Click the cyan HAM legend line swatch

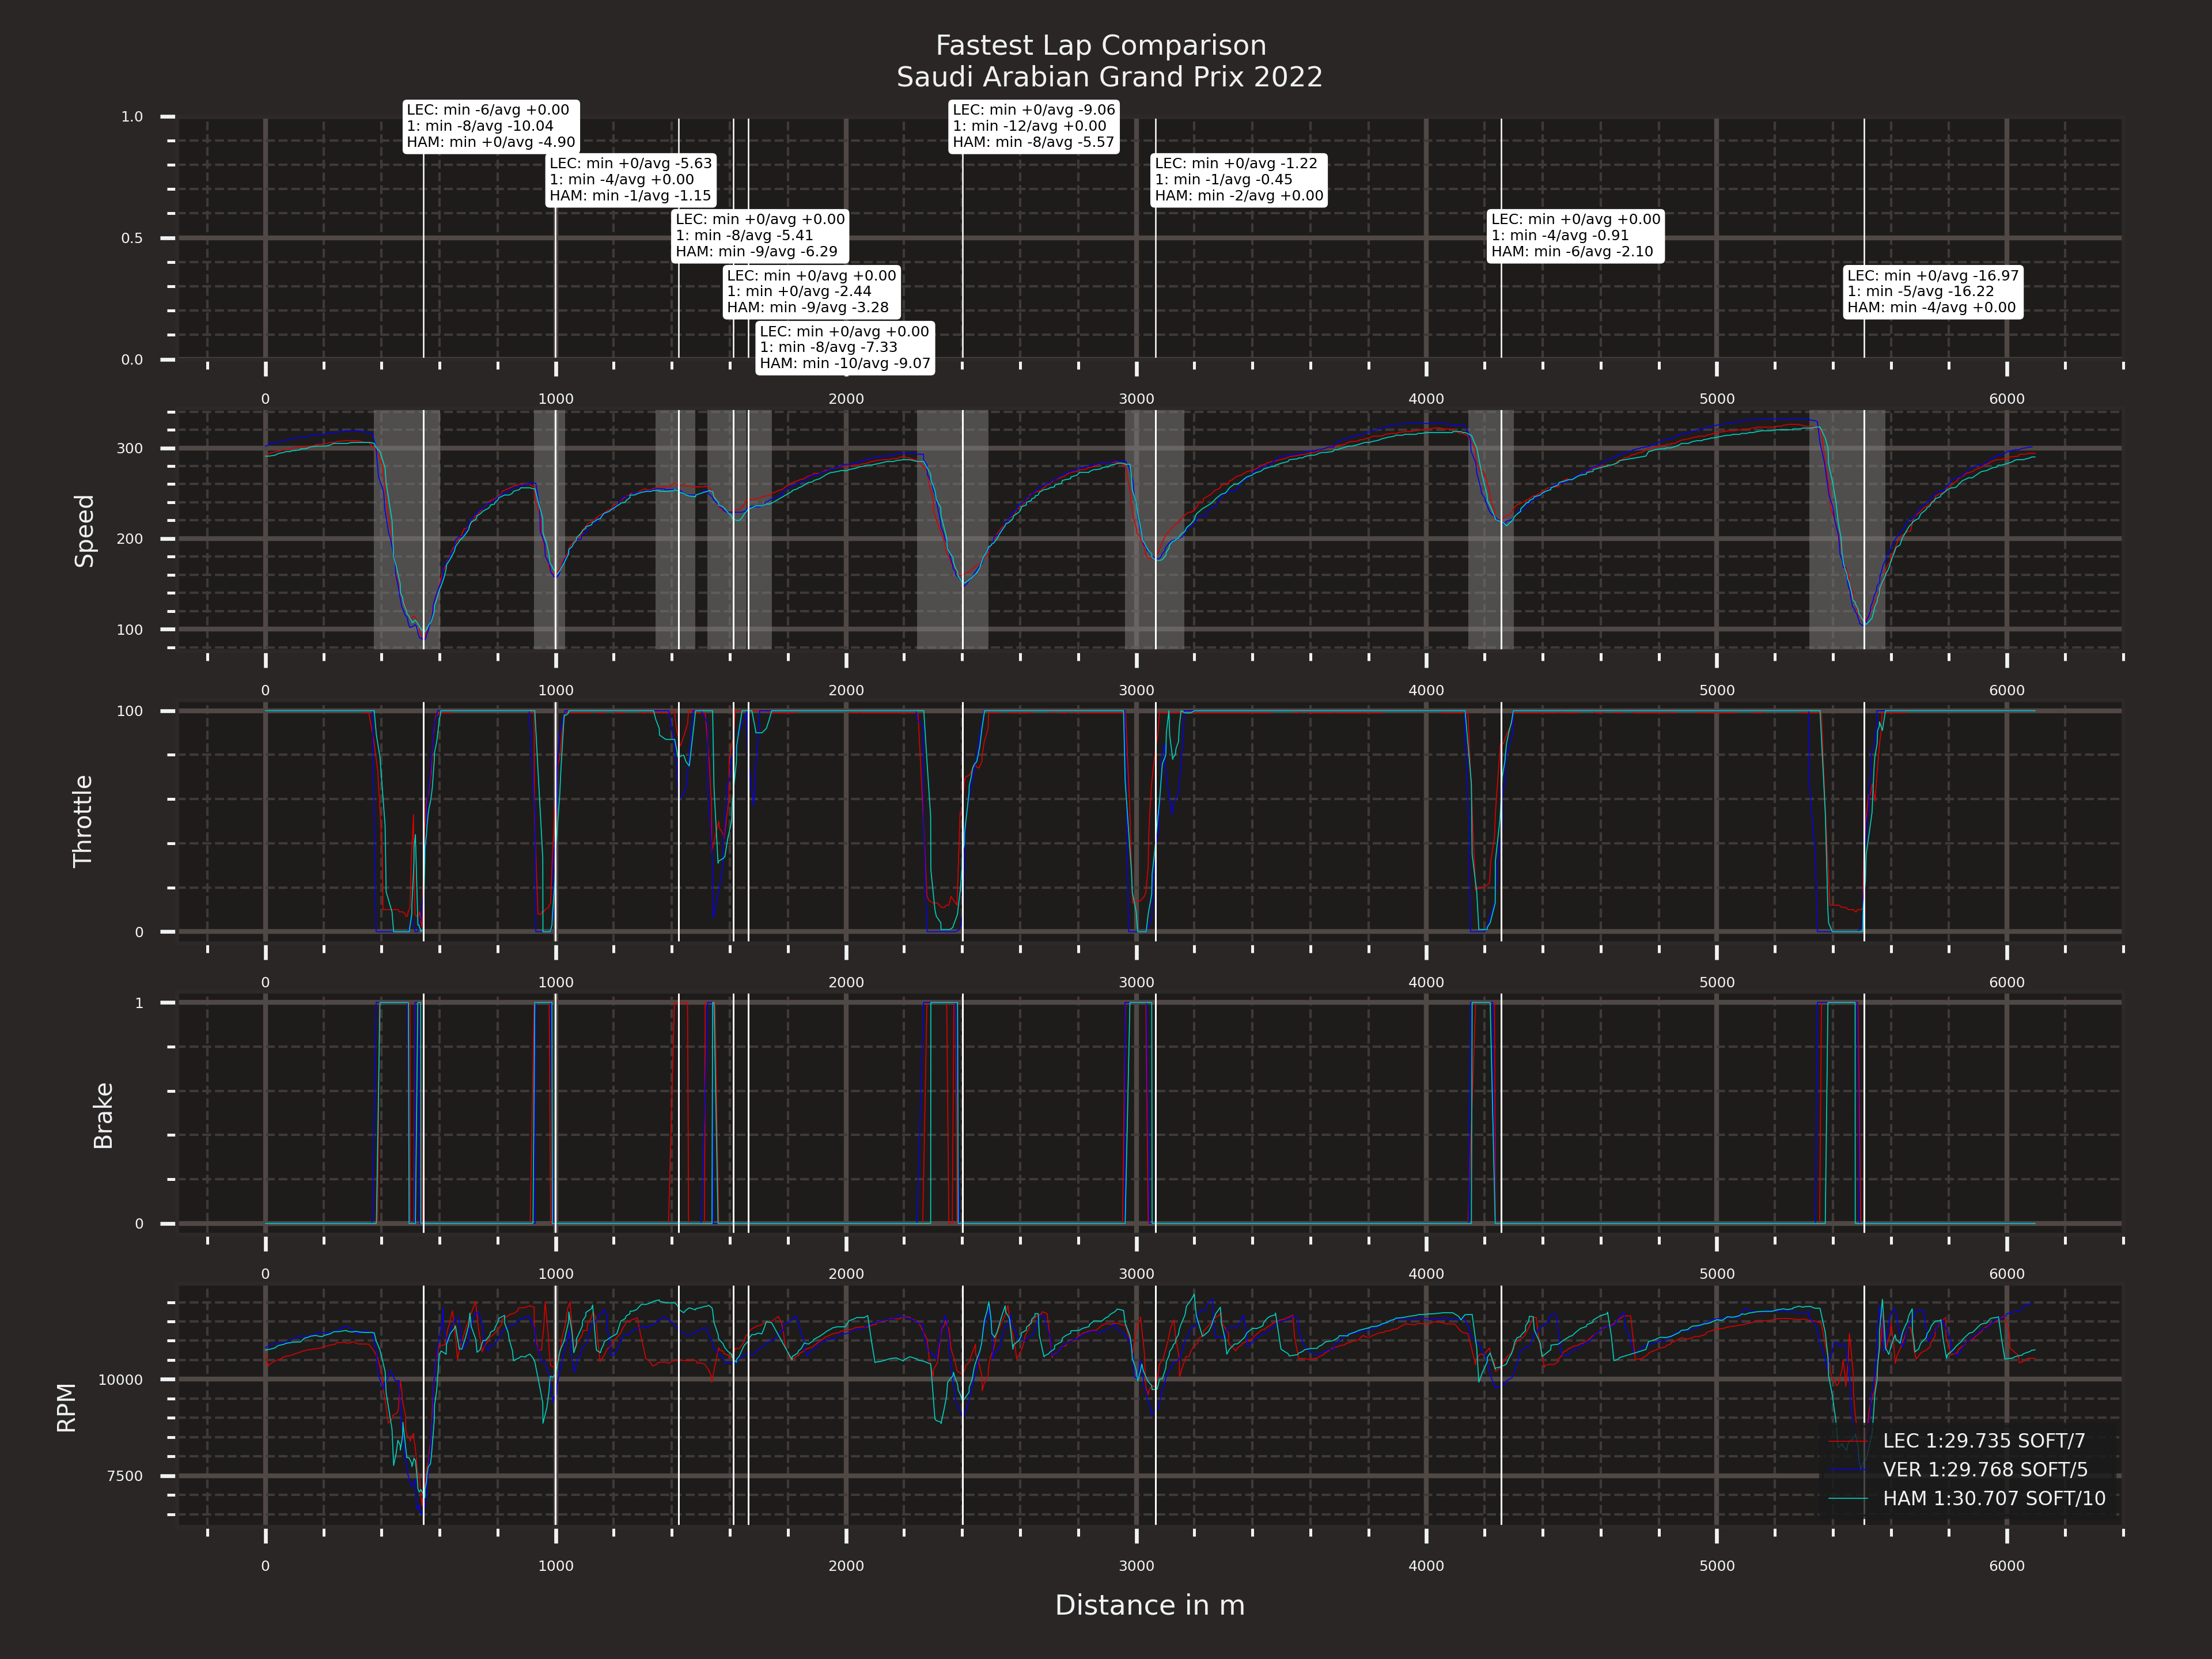point(1848,1499)
